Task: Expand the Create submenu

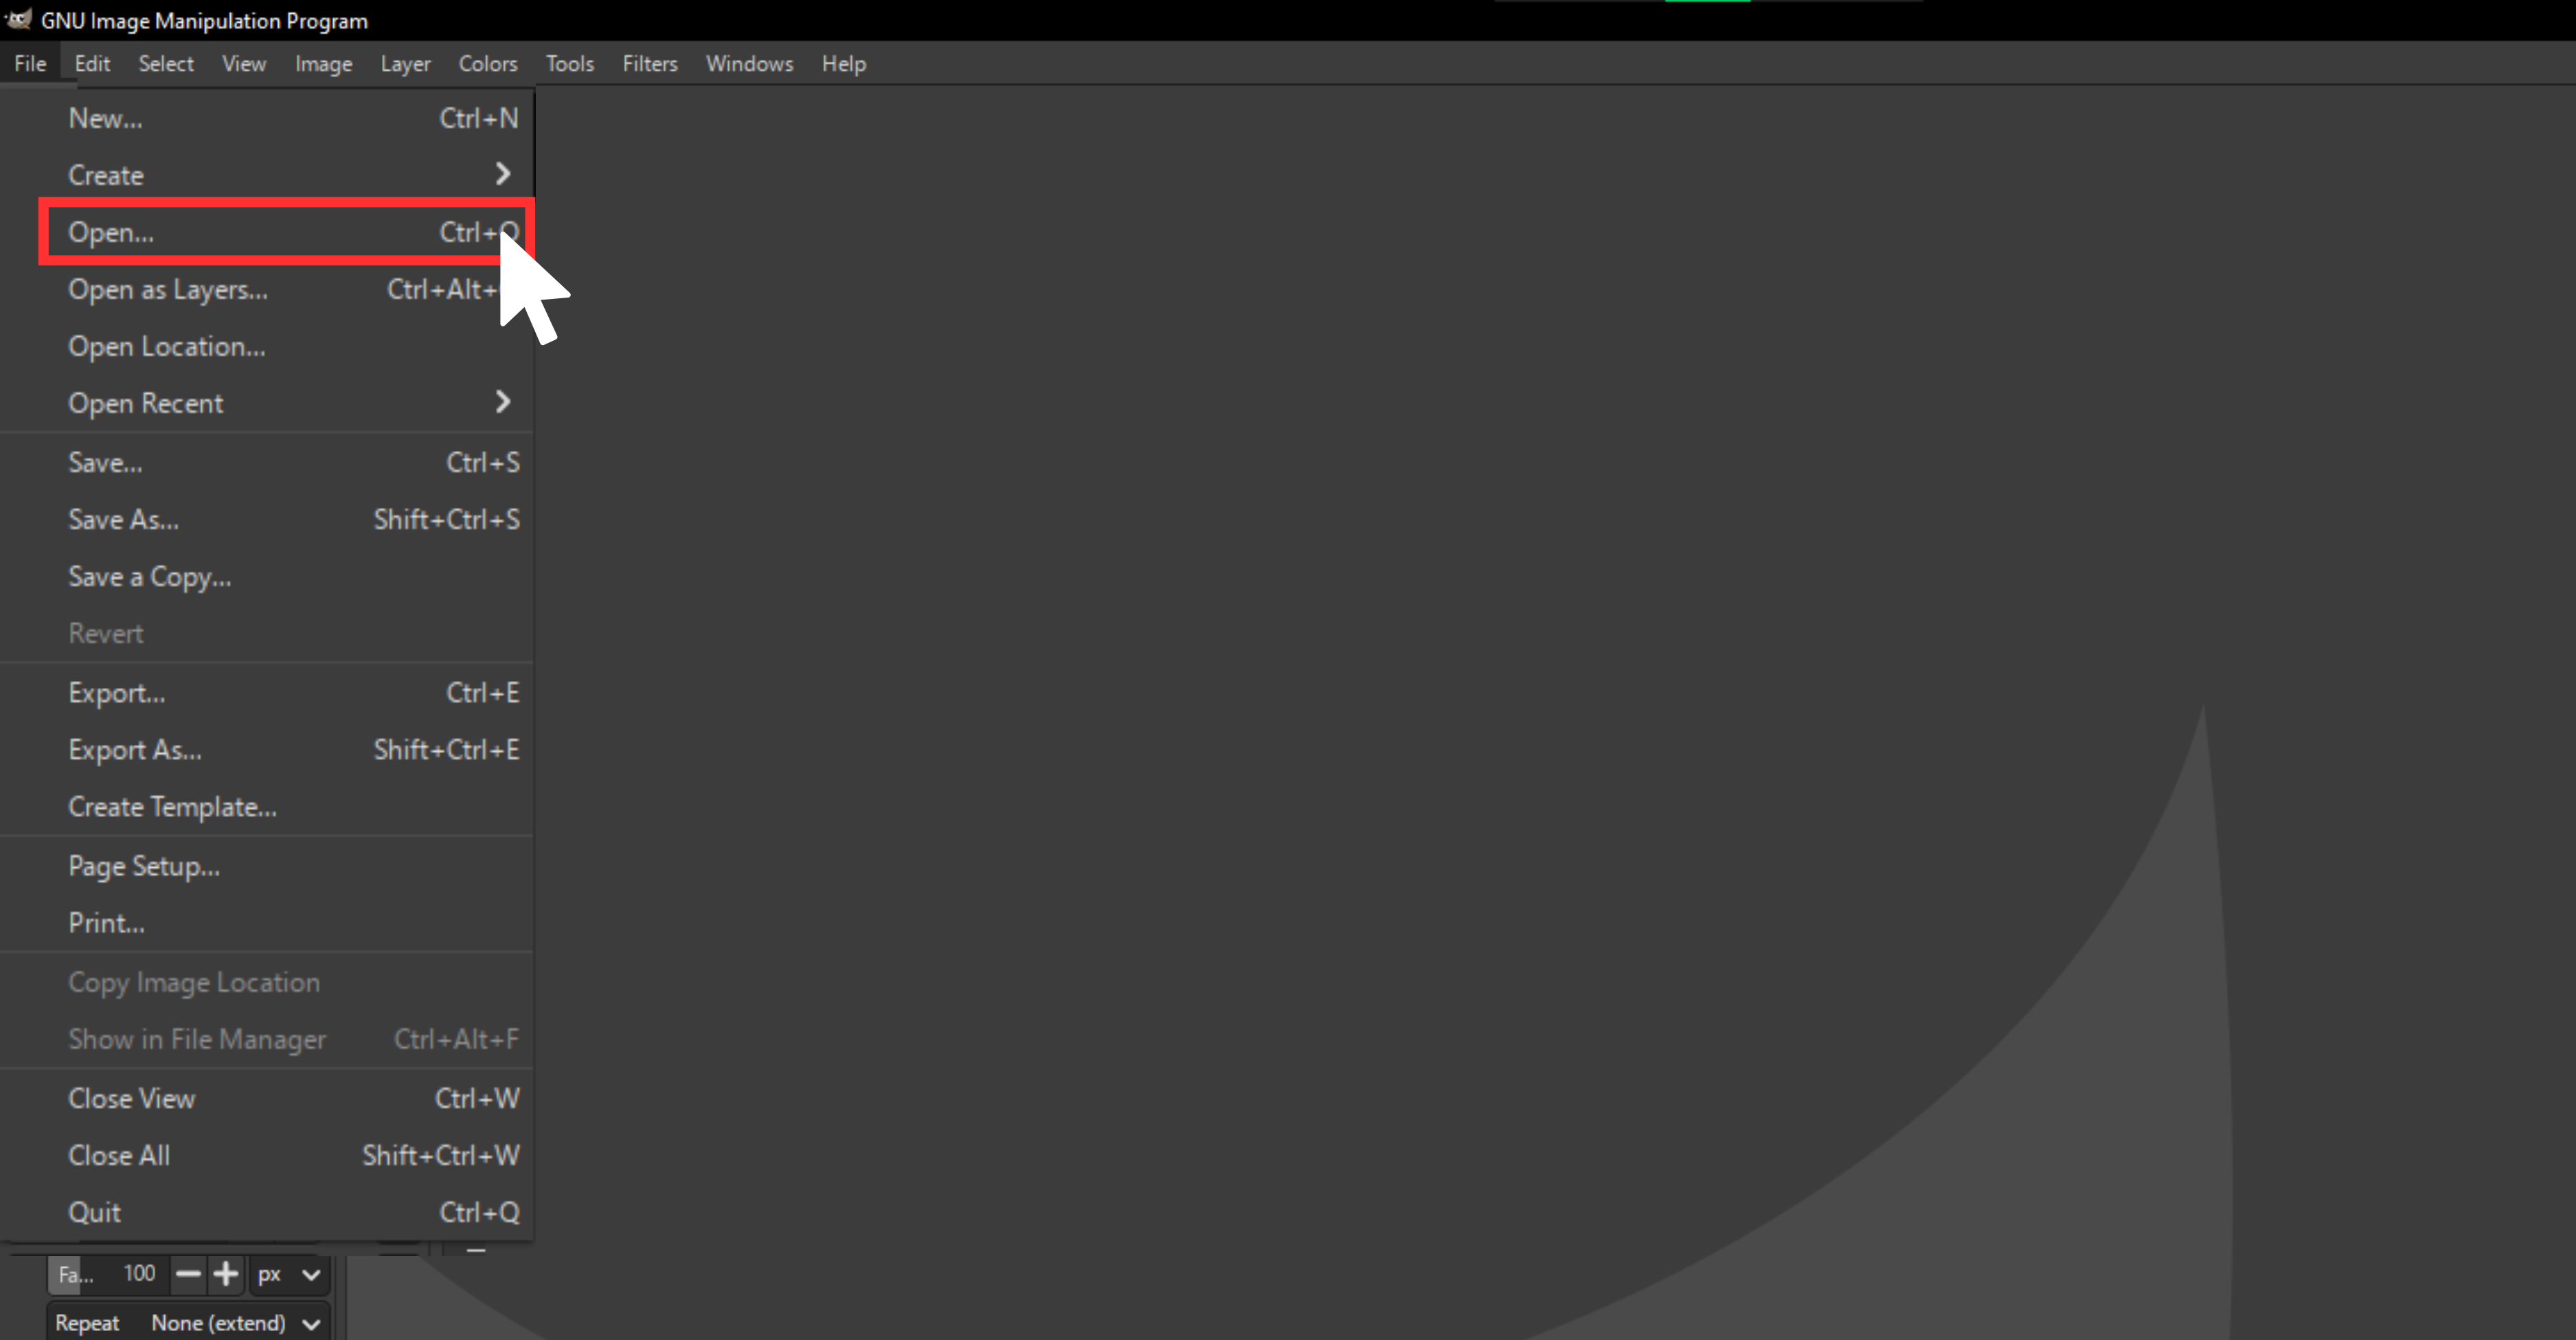Action: coord(268,175)
